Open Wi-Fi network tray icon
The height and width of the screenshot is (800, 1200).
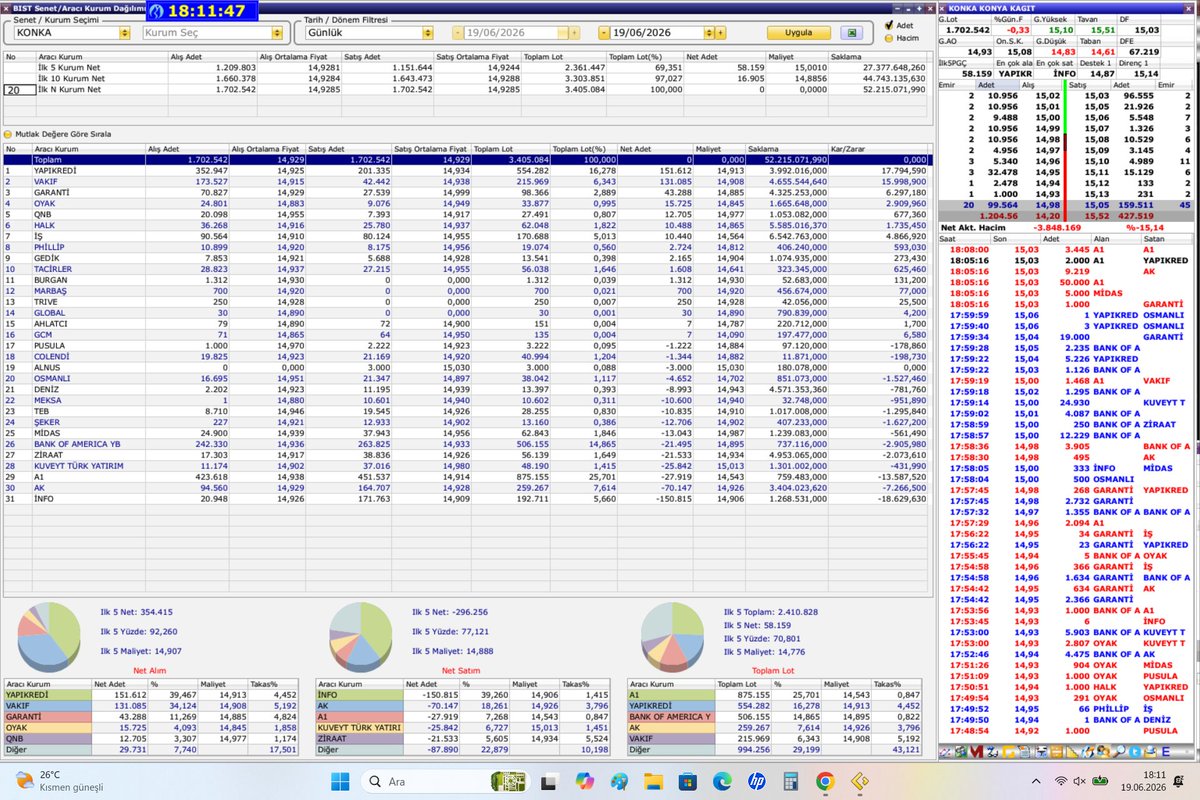[1062, 781]
